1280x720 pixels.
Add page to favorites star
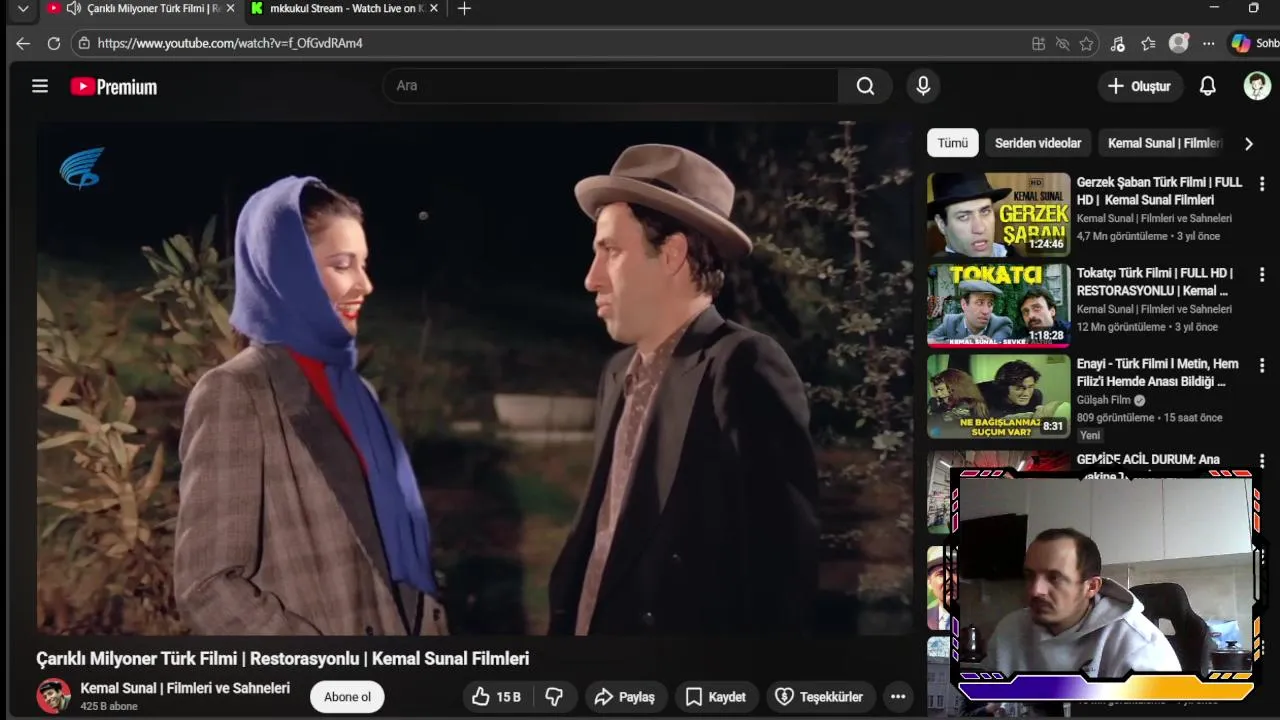[x=1086, y=44]
